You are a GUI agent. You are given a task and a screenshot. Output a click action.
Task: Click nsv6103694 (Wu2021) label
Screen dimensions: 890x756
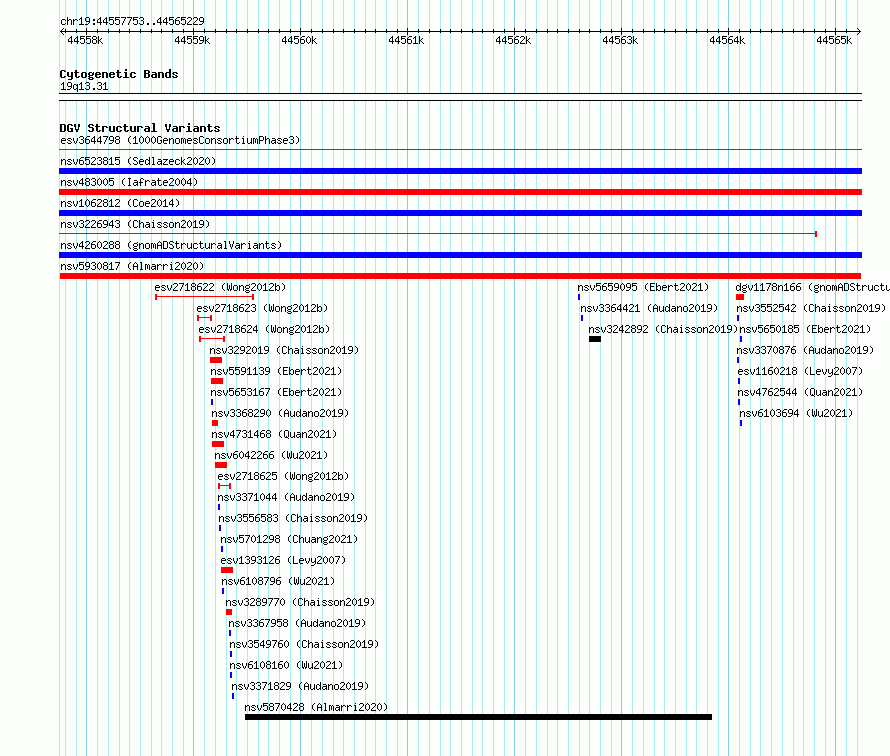coord(796,413)
